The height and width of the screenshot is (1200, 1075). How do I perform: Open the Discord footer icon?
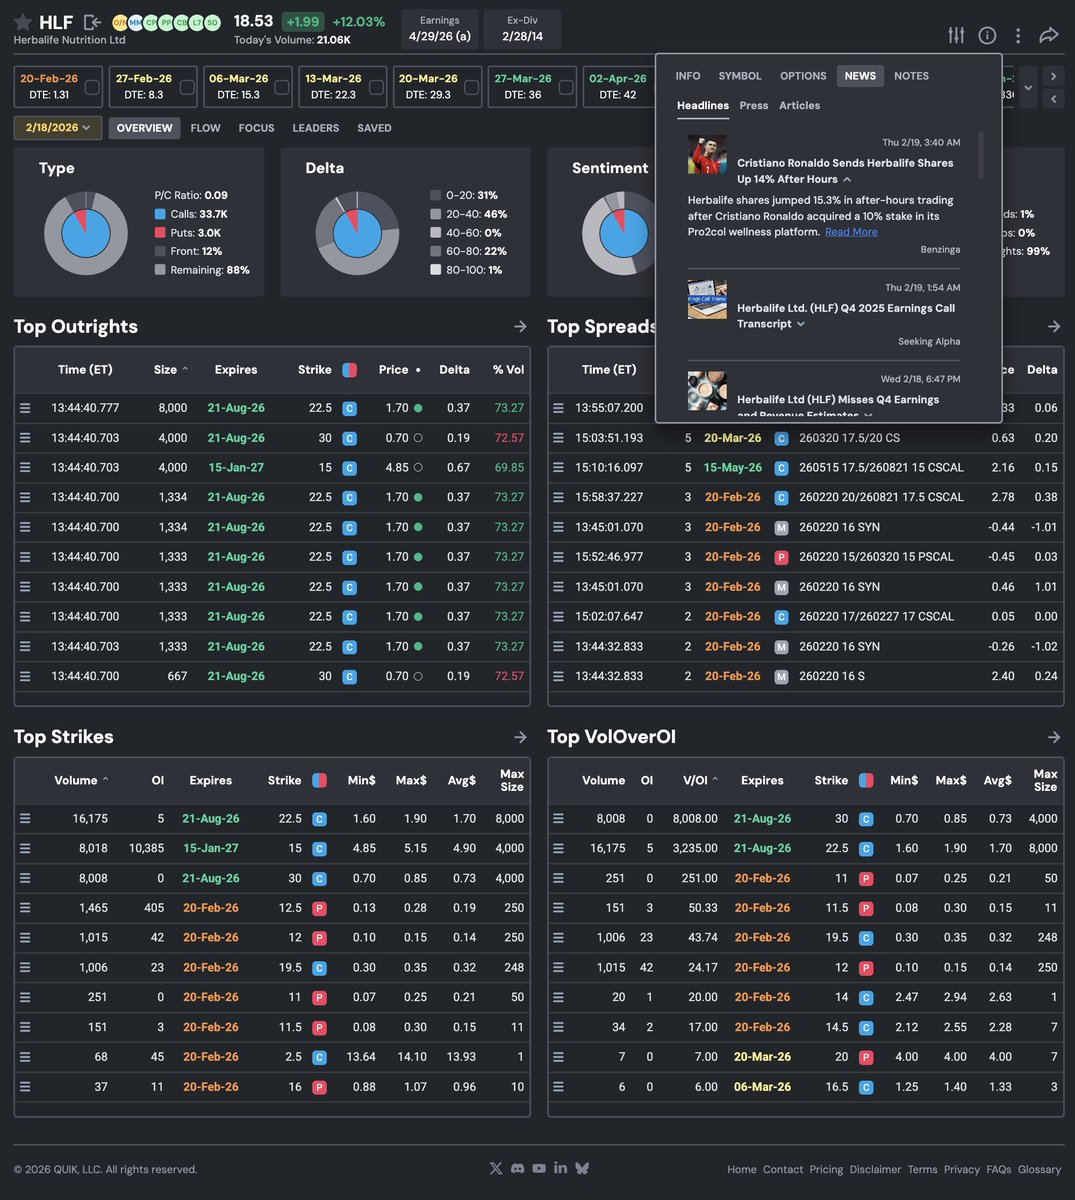pos(517,1168)
